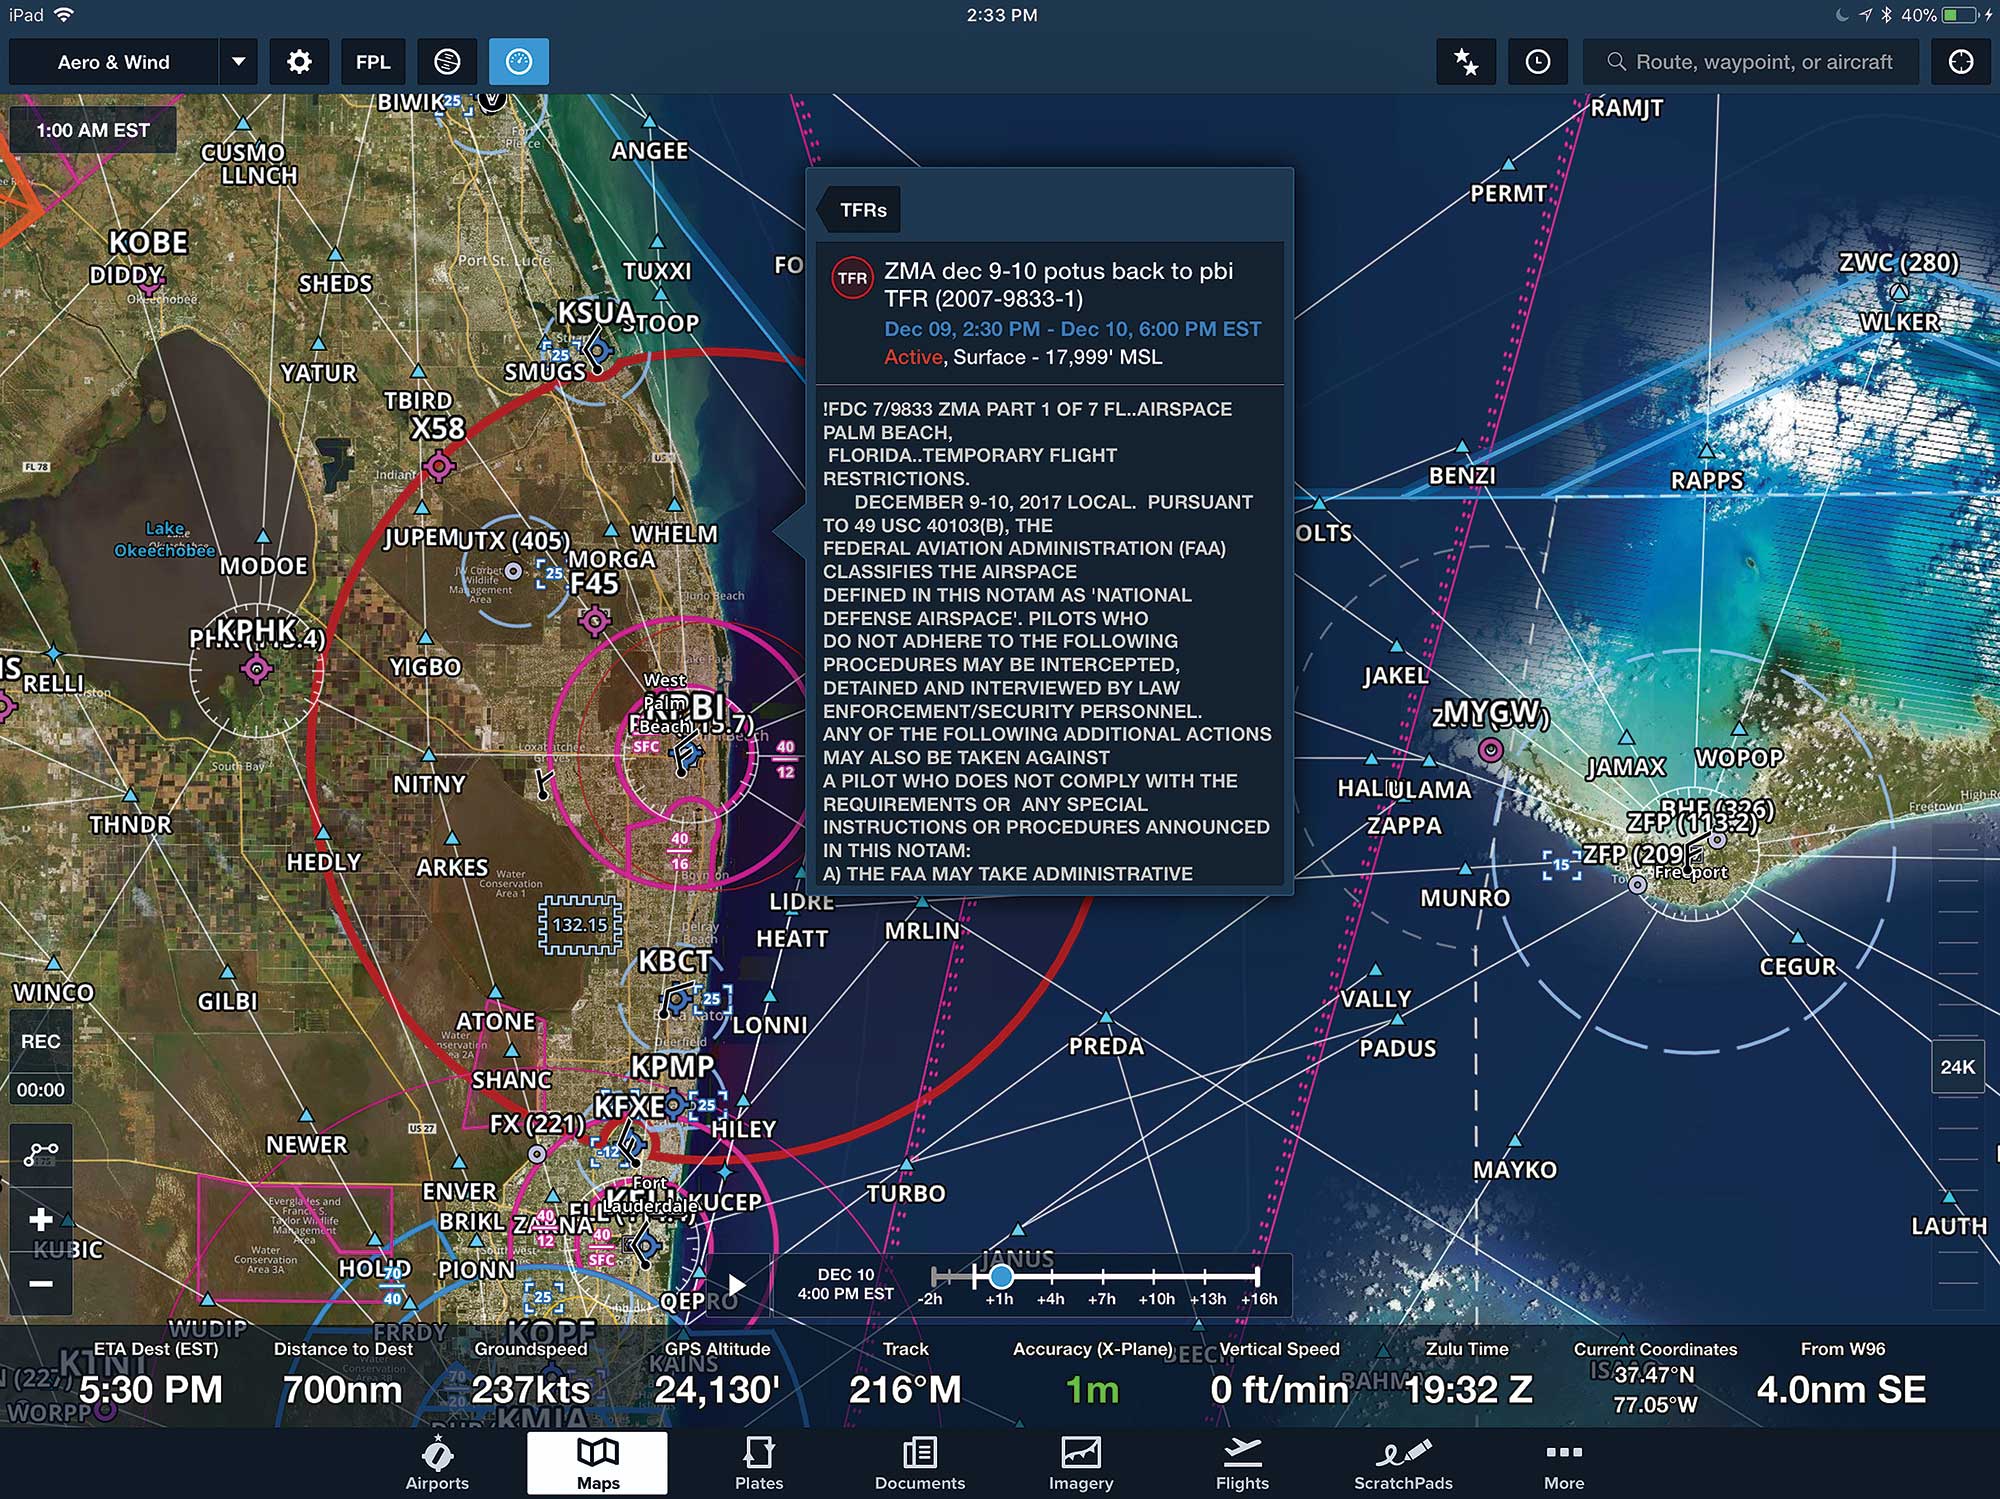Open the ScratchPads tab
The height and width of the screenshot is (1499, 2000).
[1403, 1464]
